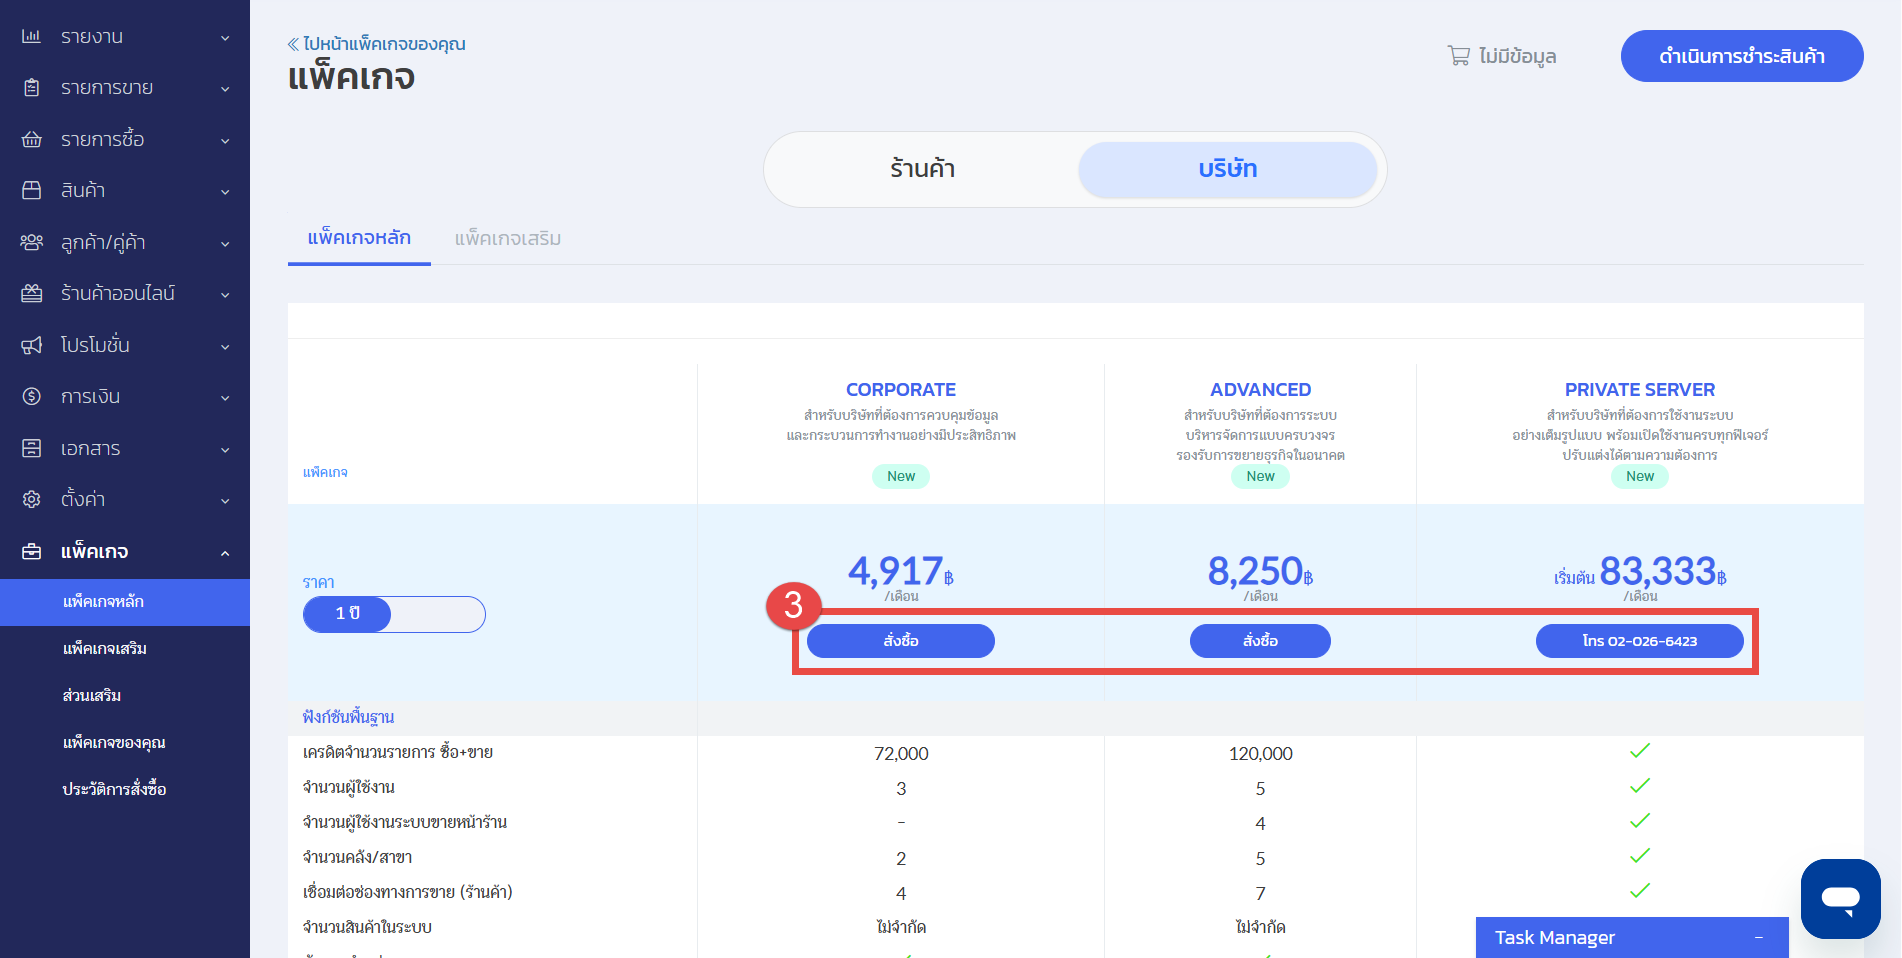
Task: Expand the เอกสาร menu chevron
Action: (x=225, y=450)
